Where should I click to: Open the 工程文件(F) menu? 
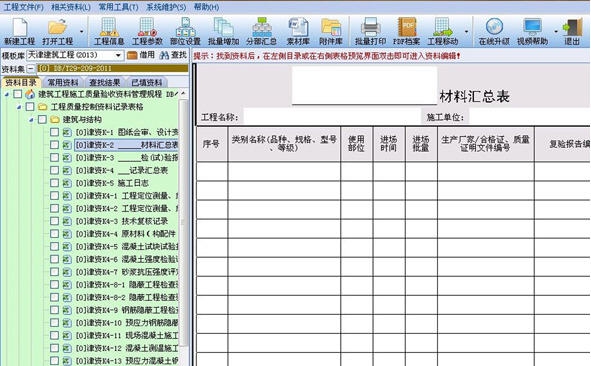point(23,7)
